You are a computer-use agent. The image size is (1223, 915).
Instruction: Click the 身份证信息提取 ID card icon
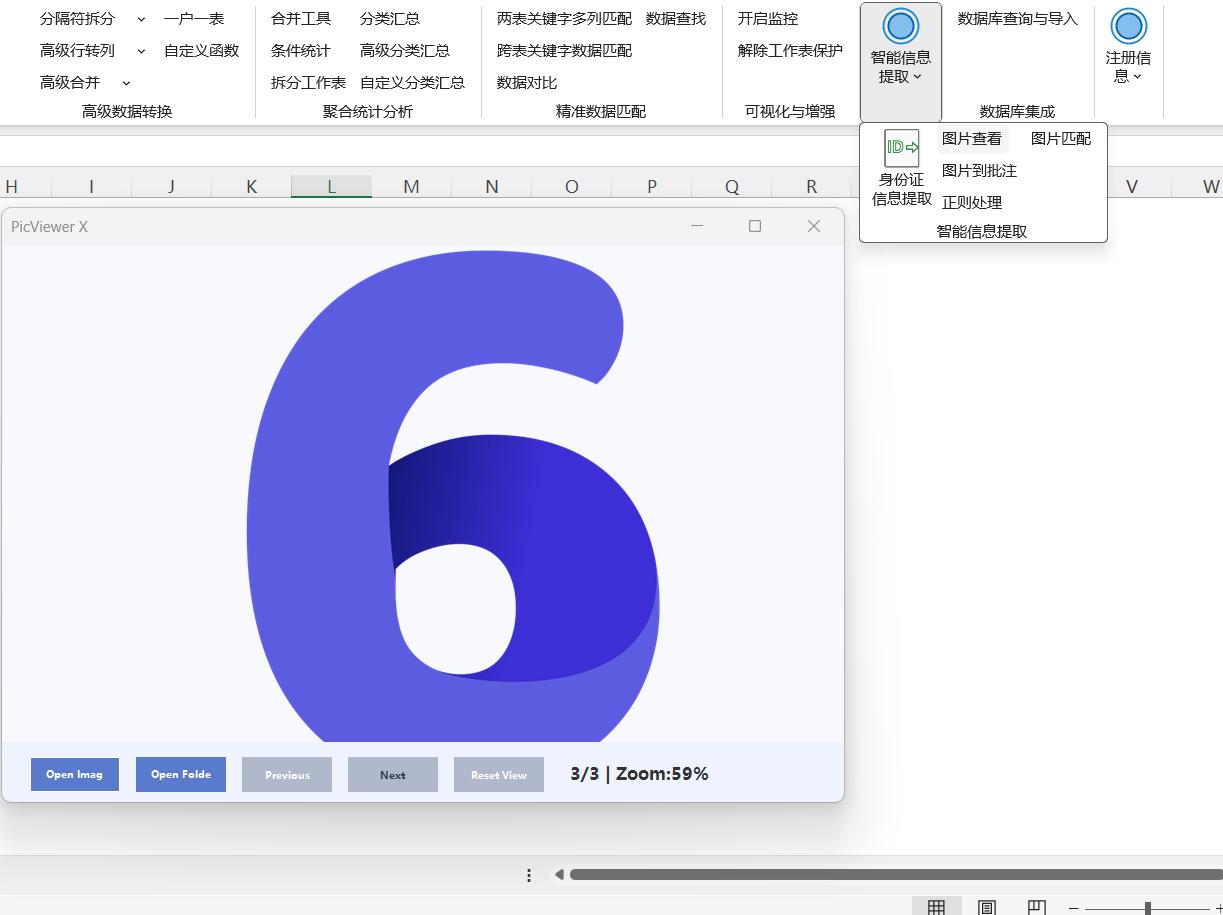[901, 148]
